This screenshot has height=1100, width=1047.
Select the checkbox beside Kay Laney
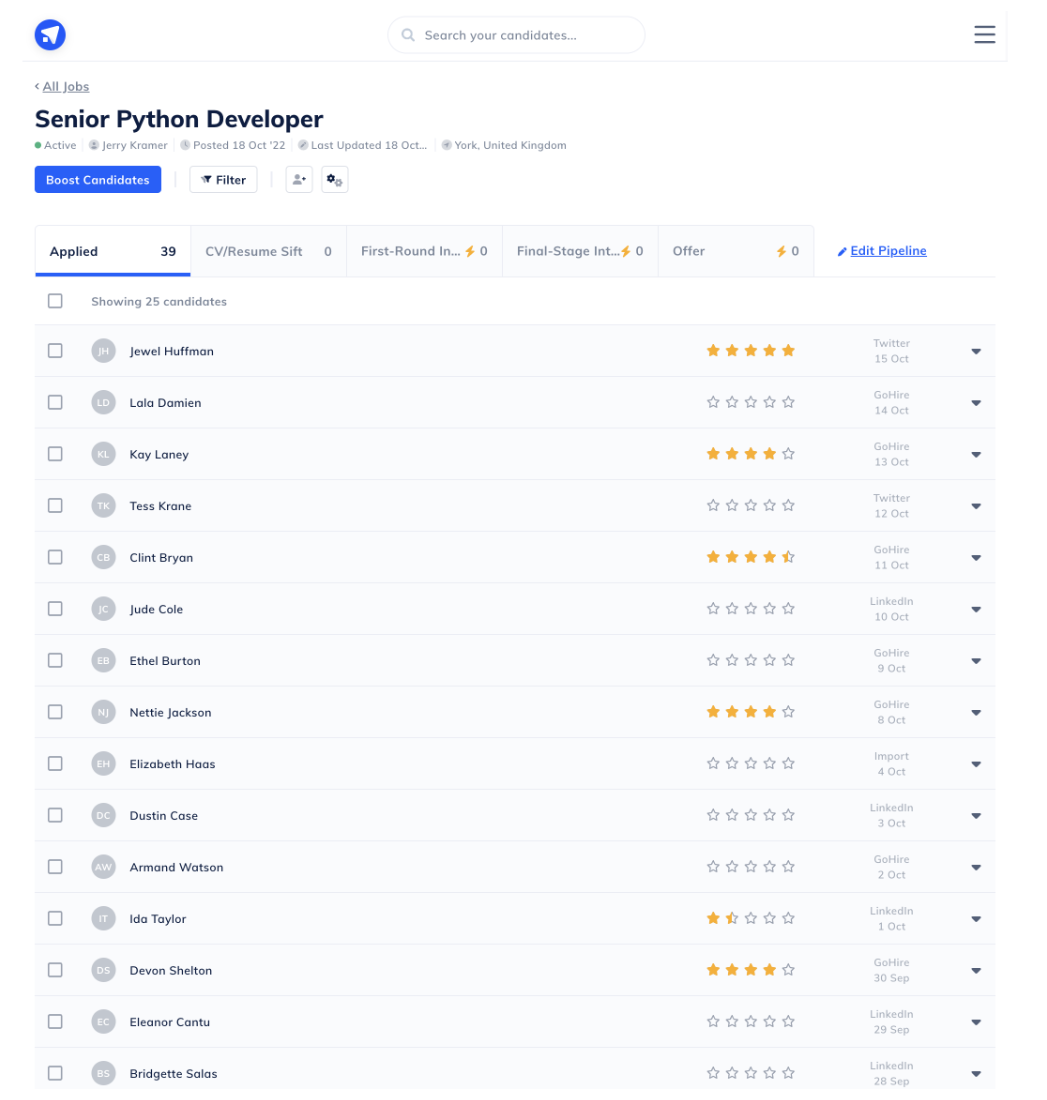coord(55,453)
